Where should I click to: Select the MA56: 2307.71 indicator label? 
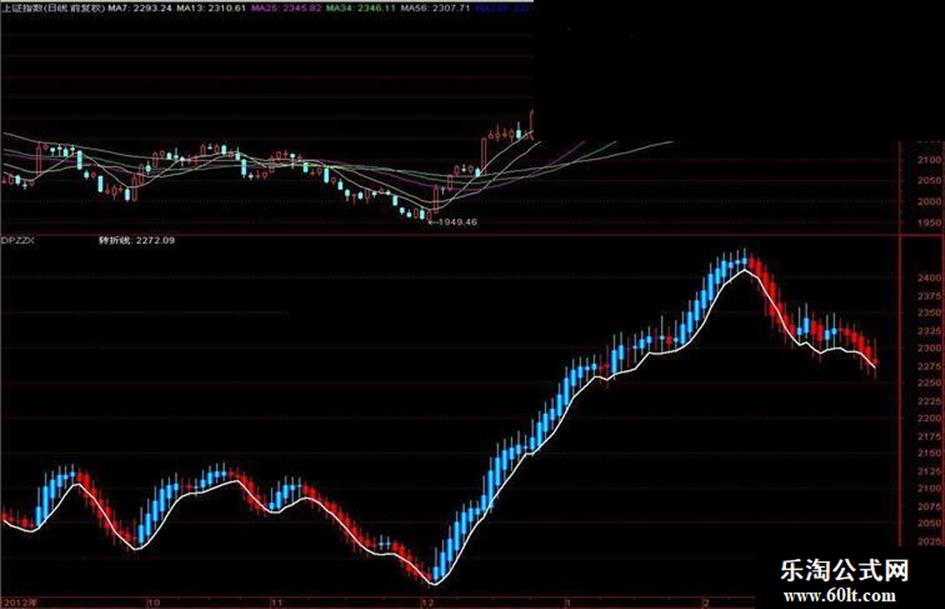pos(435,9)
